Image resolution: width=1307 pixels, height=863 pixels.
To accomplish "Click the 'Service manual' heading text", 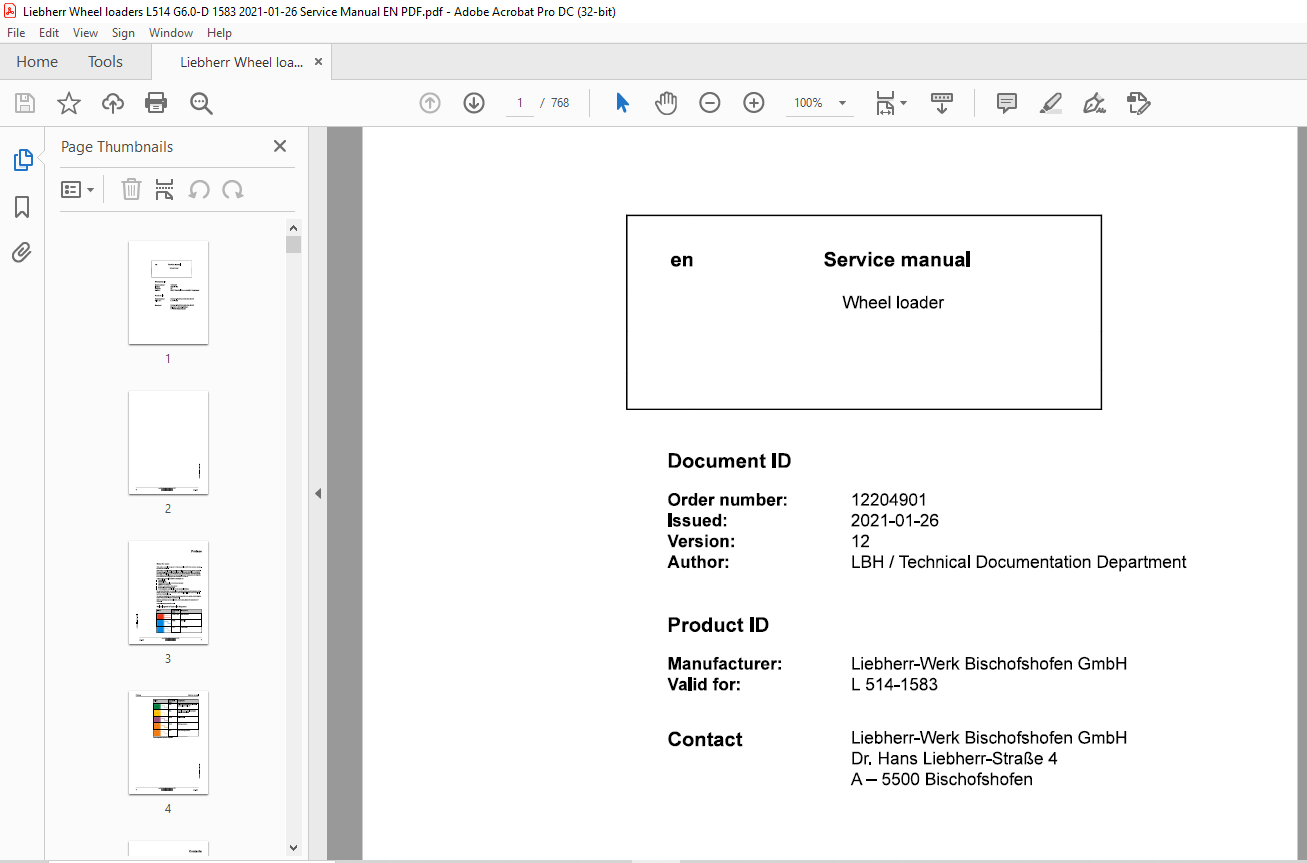I will coord(897,260).
